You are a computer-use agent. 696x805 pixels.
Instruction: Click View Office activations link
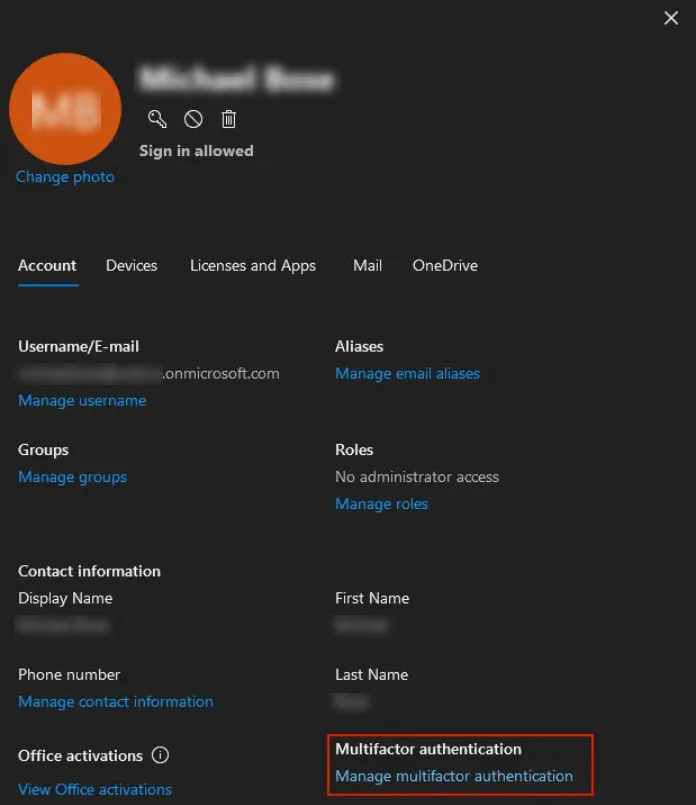point(95,789)
